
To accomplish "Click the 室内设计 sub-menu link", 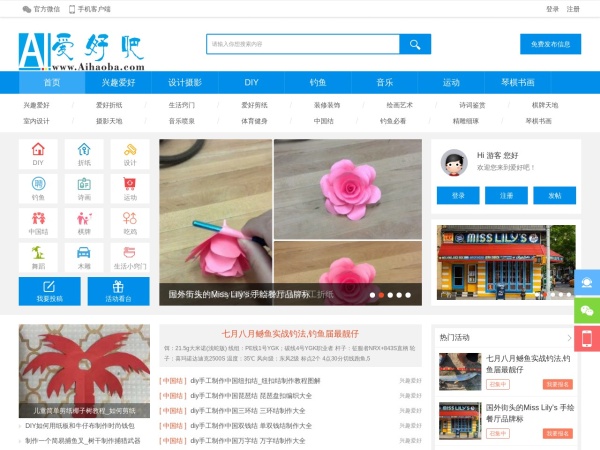I will 36,121.
